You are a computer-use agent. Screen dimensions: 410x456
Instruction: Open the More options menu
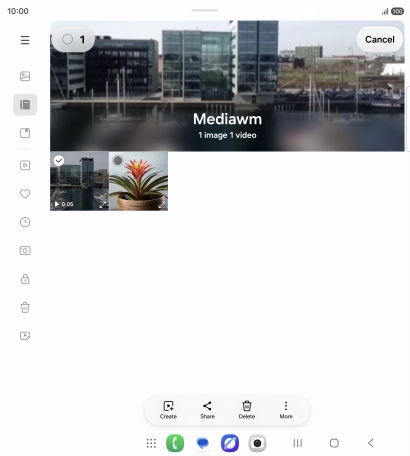[286, 410]
